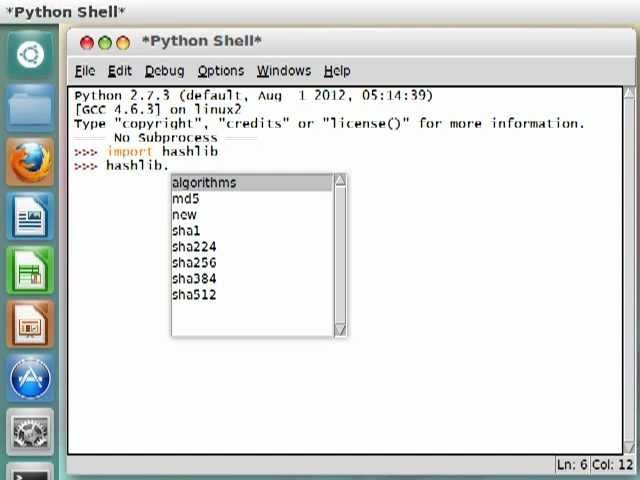
Task: Open the Windows menu
Action: point(283,71)
